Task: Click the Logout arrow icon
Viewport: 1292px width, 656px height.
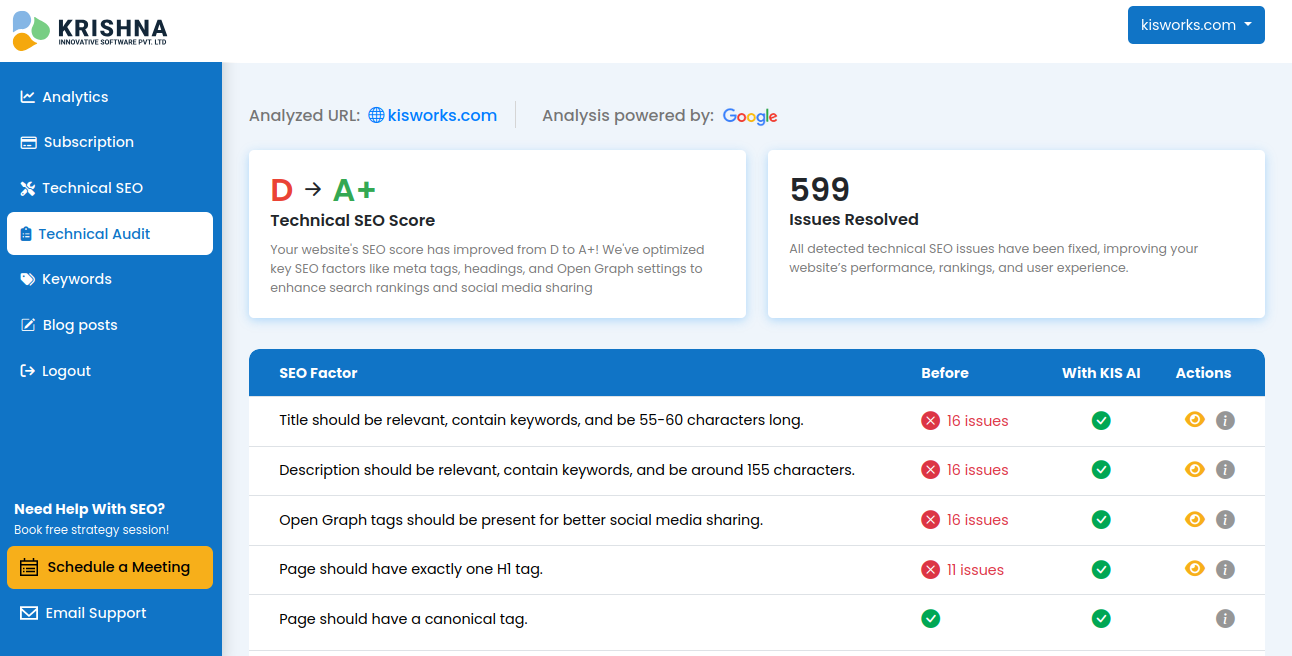Action: [28, 371]
